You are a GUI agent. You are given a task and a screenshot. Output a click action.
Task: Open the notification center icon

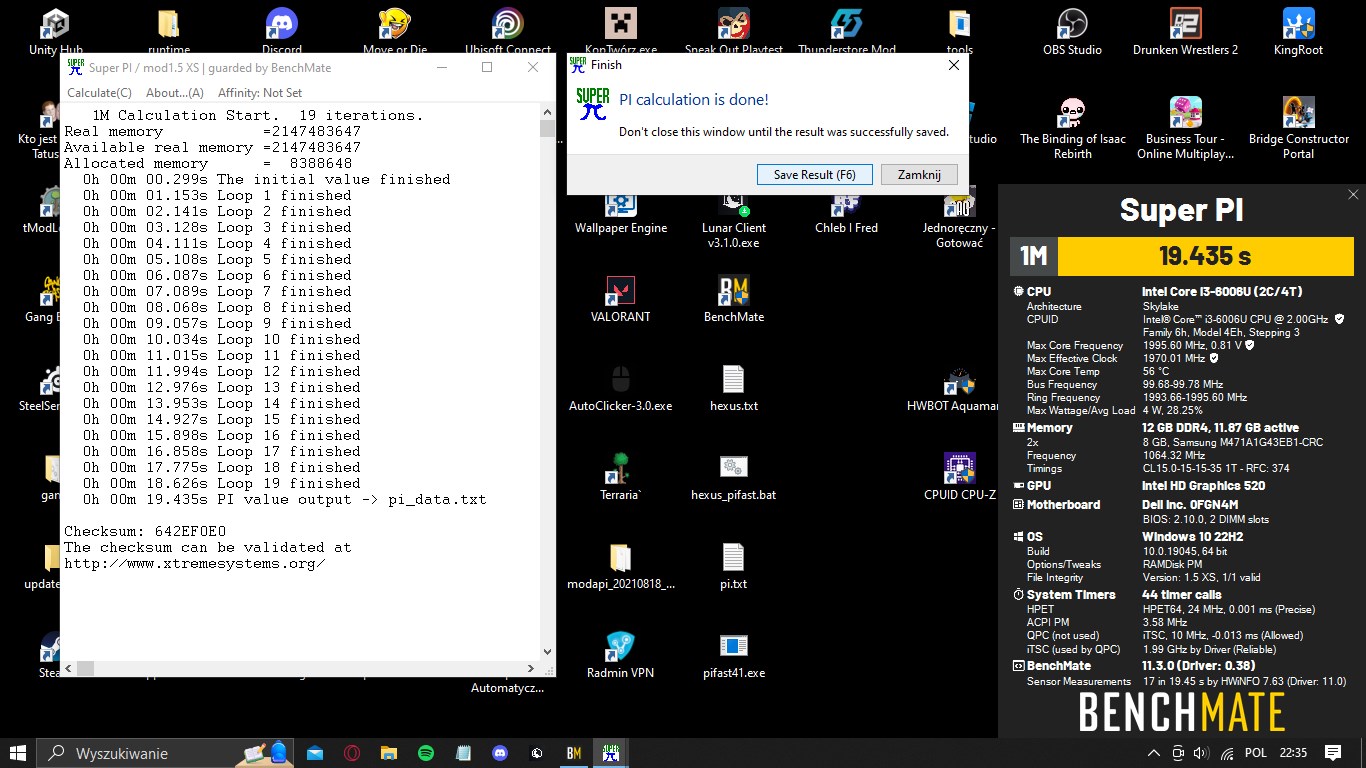pos(1333,753)
